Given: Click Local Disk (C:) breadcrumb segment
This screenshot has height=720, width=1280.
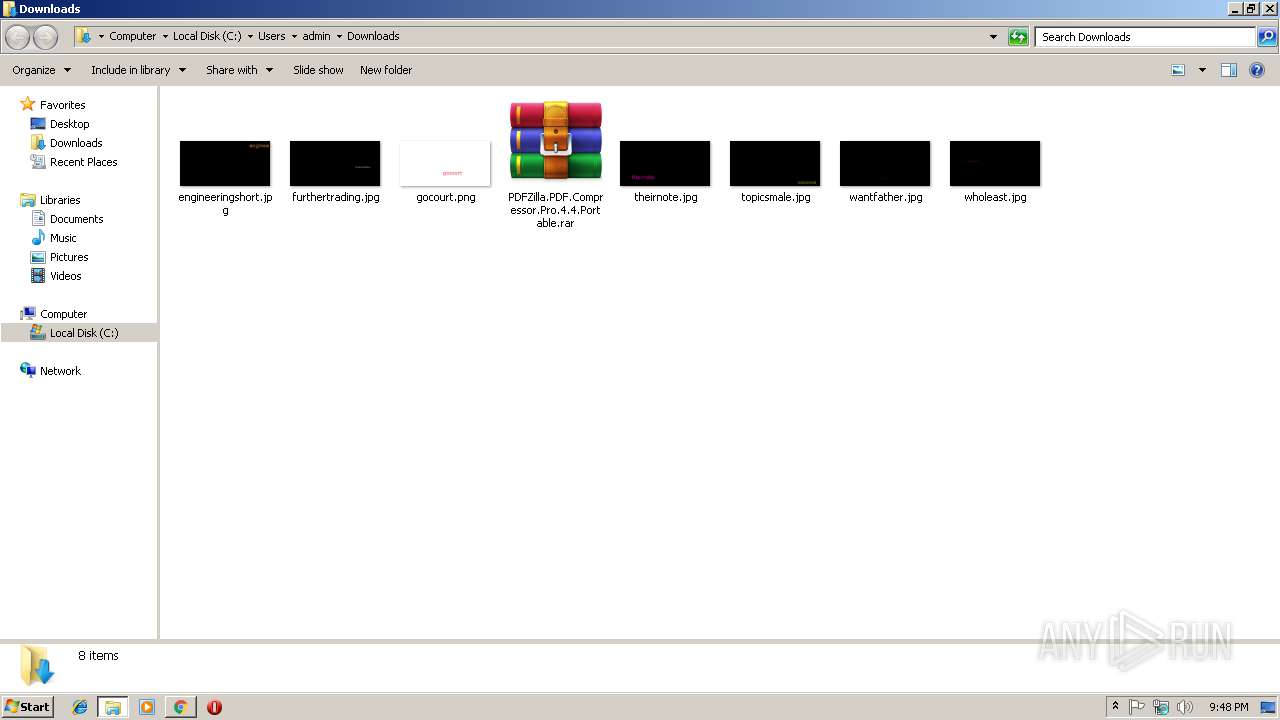Looking at the screenshot, I should pos(207,36).
